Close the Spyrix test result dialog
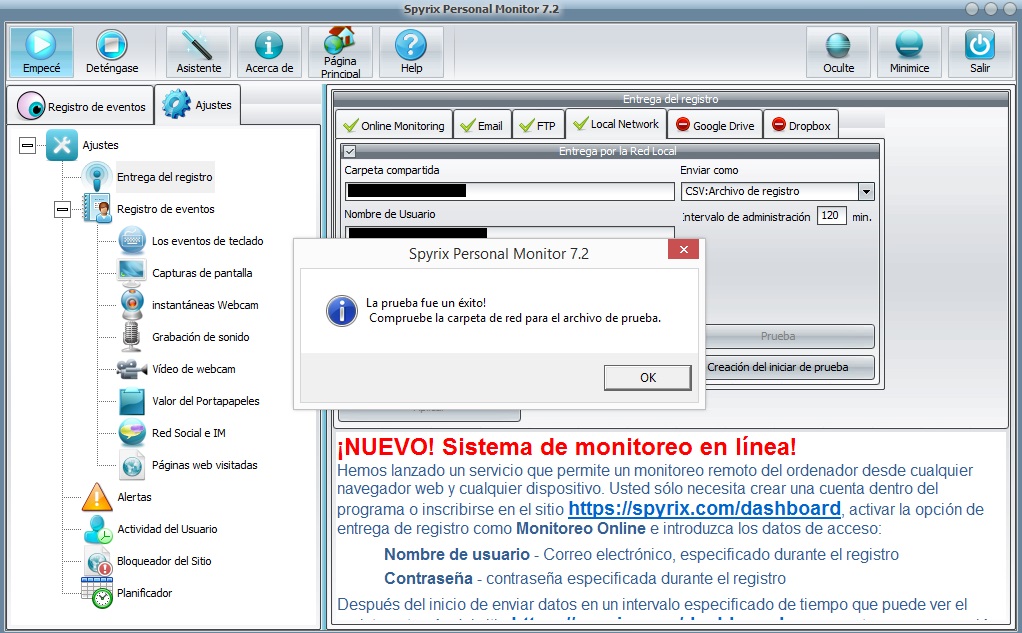This screenshot has width=1022, height=633. tap(683, 250)
